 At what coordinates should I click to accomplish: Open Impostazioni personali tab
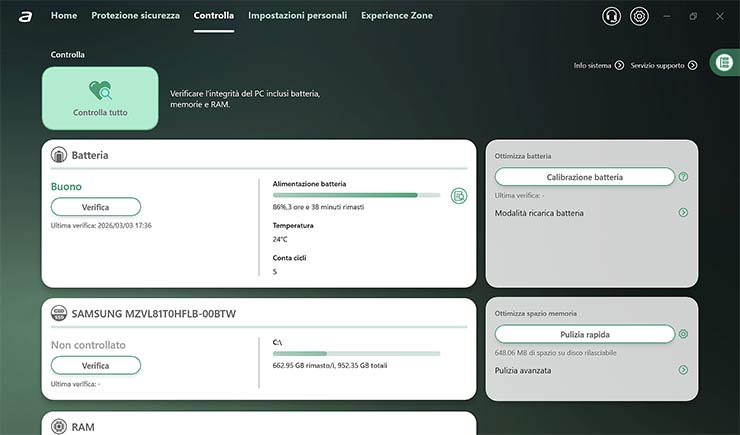(x=297, y=16)
